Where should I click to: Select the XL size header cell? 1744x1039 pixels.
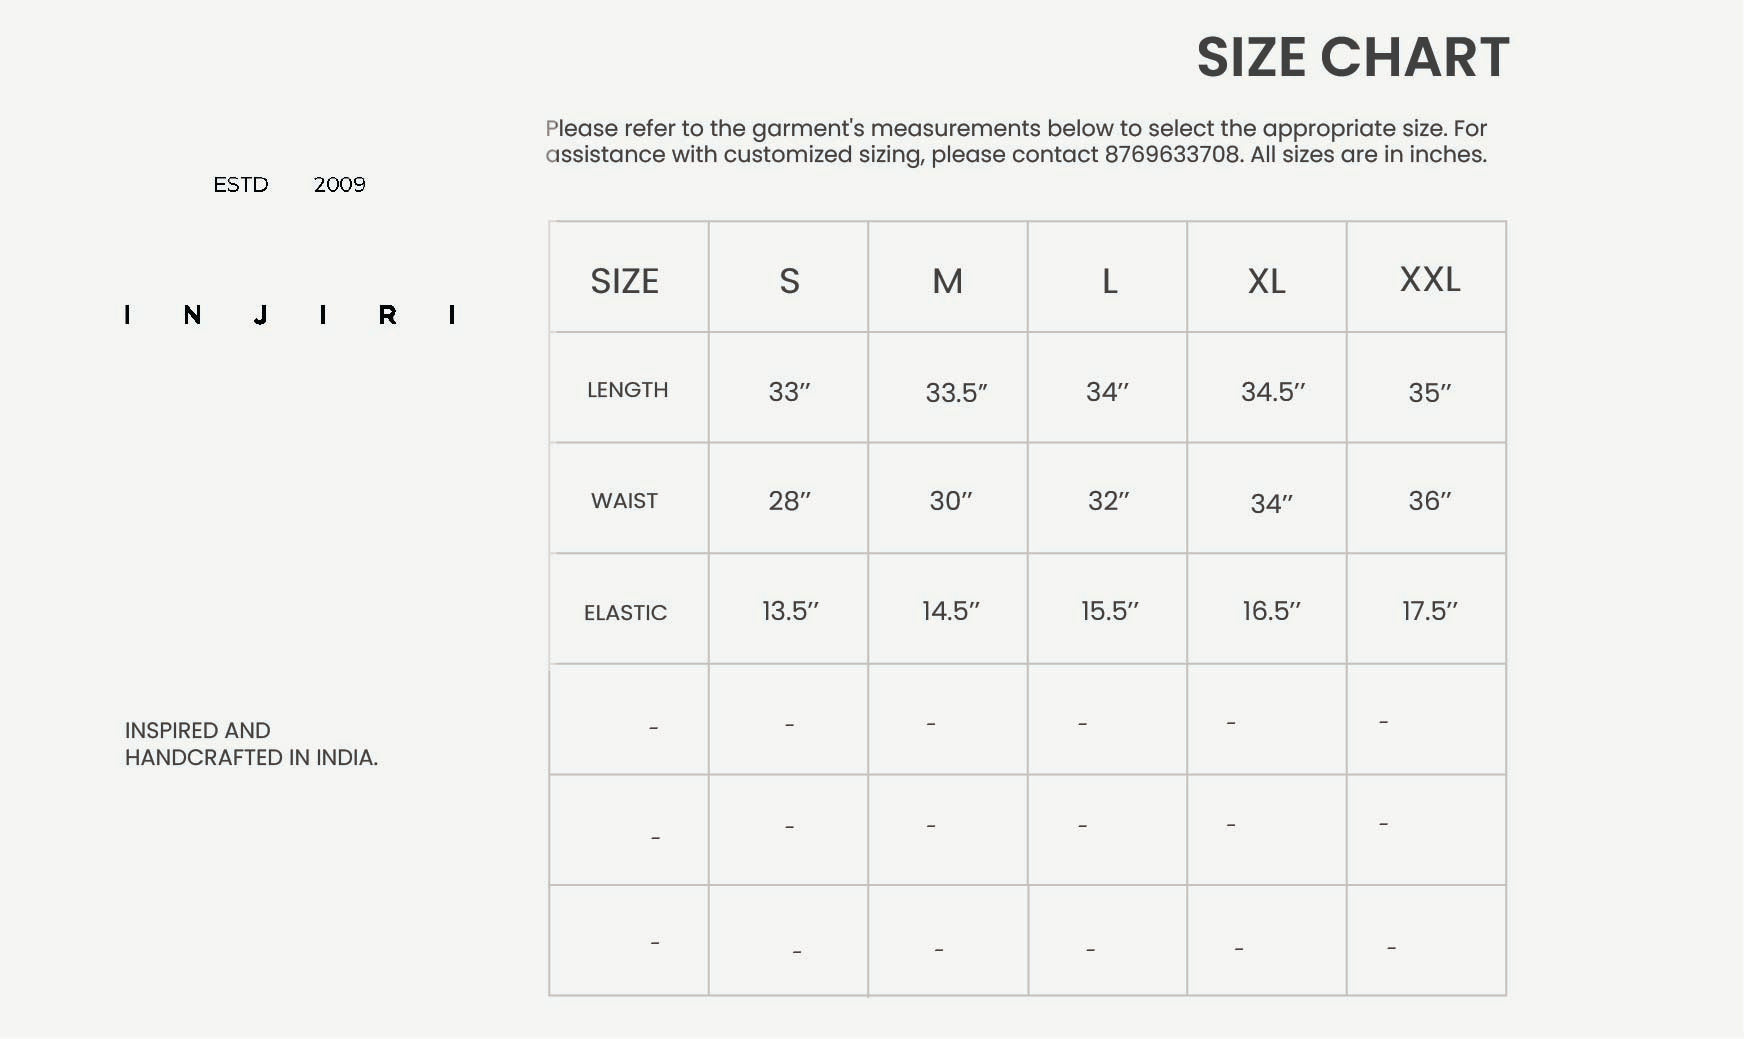click(1267, 281)
